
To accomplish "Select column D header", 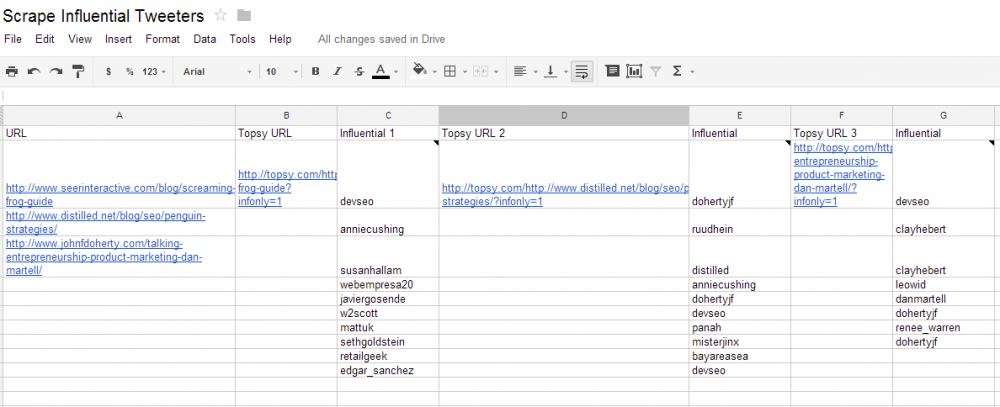I will (x=563, y=115).
